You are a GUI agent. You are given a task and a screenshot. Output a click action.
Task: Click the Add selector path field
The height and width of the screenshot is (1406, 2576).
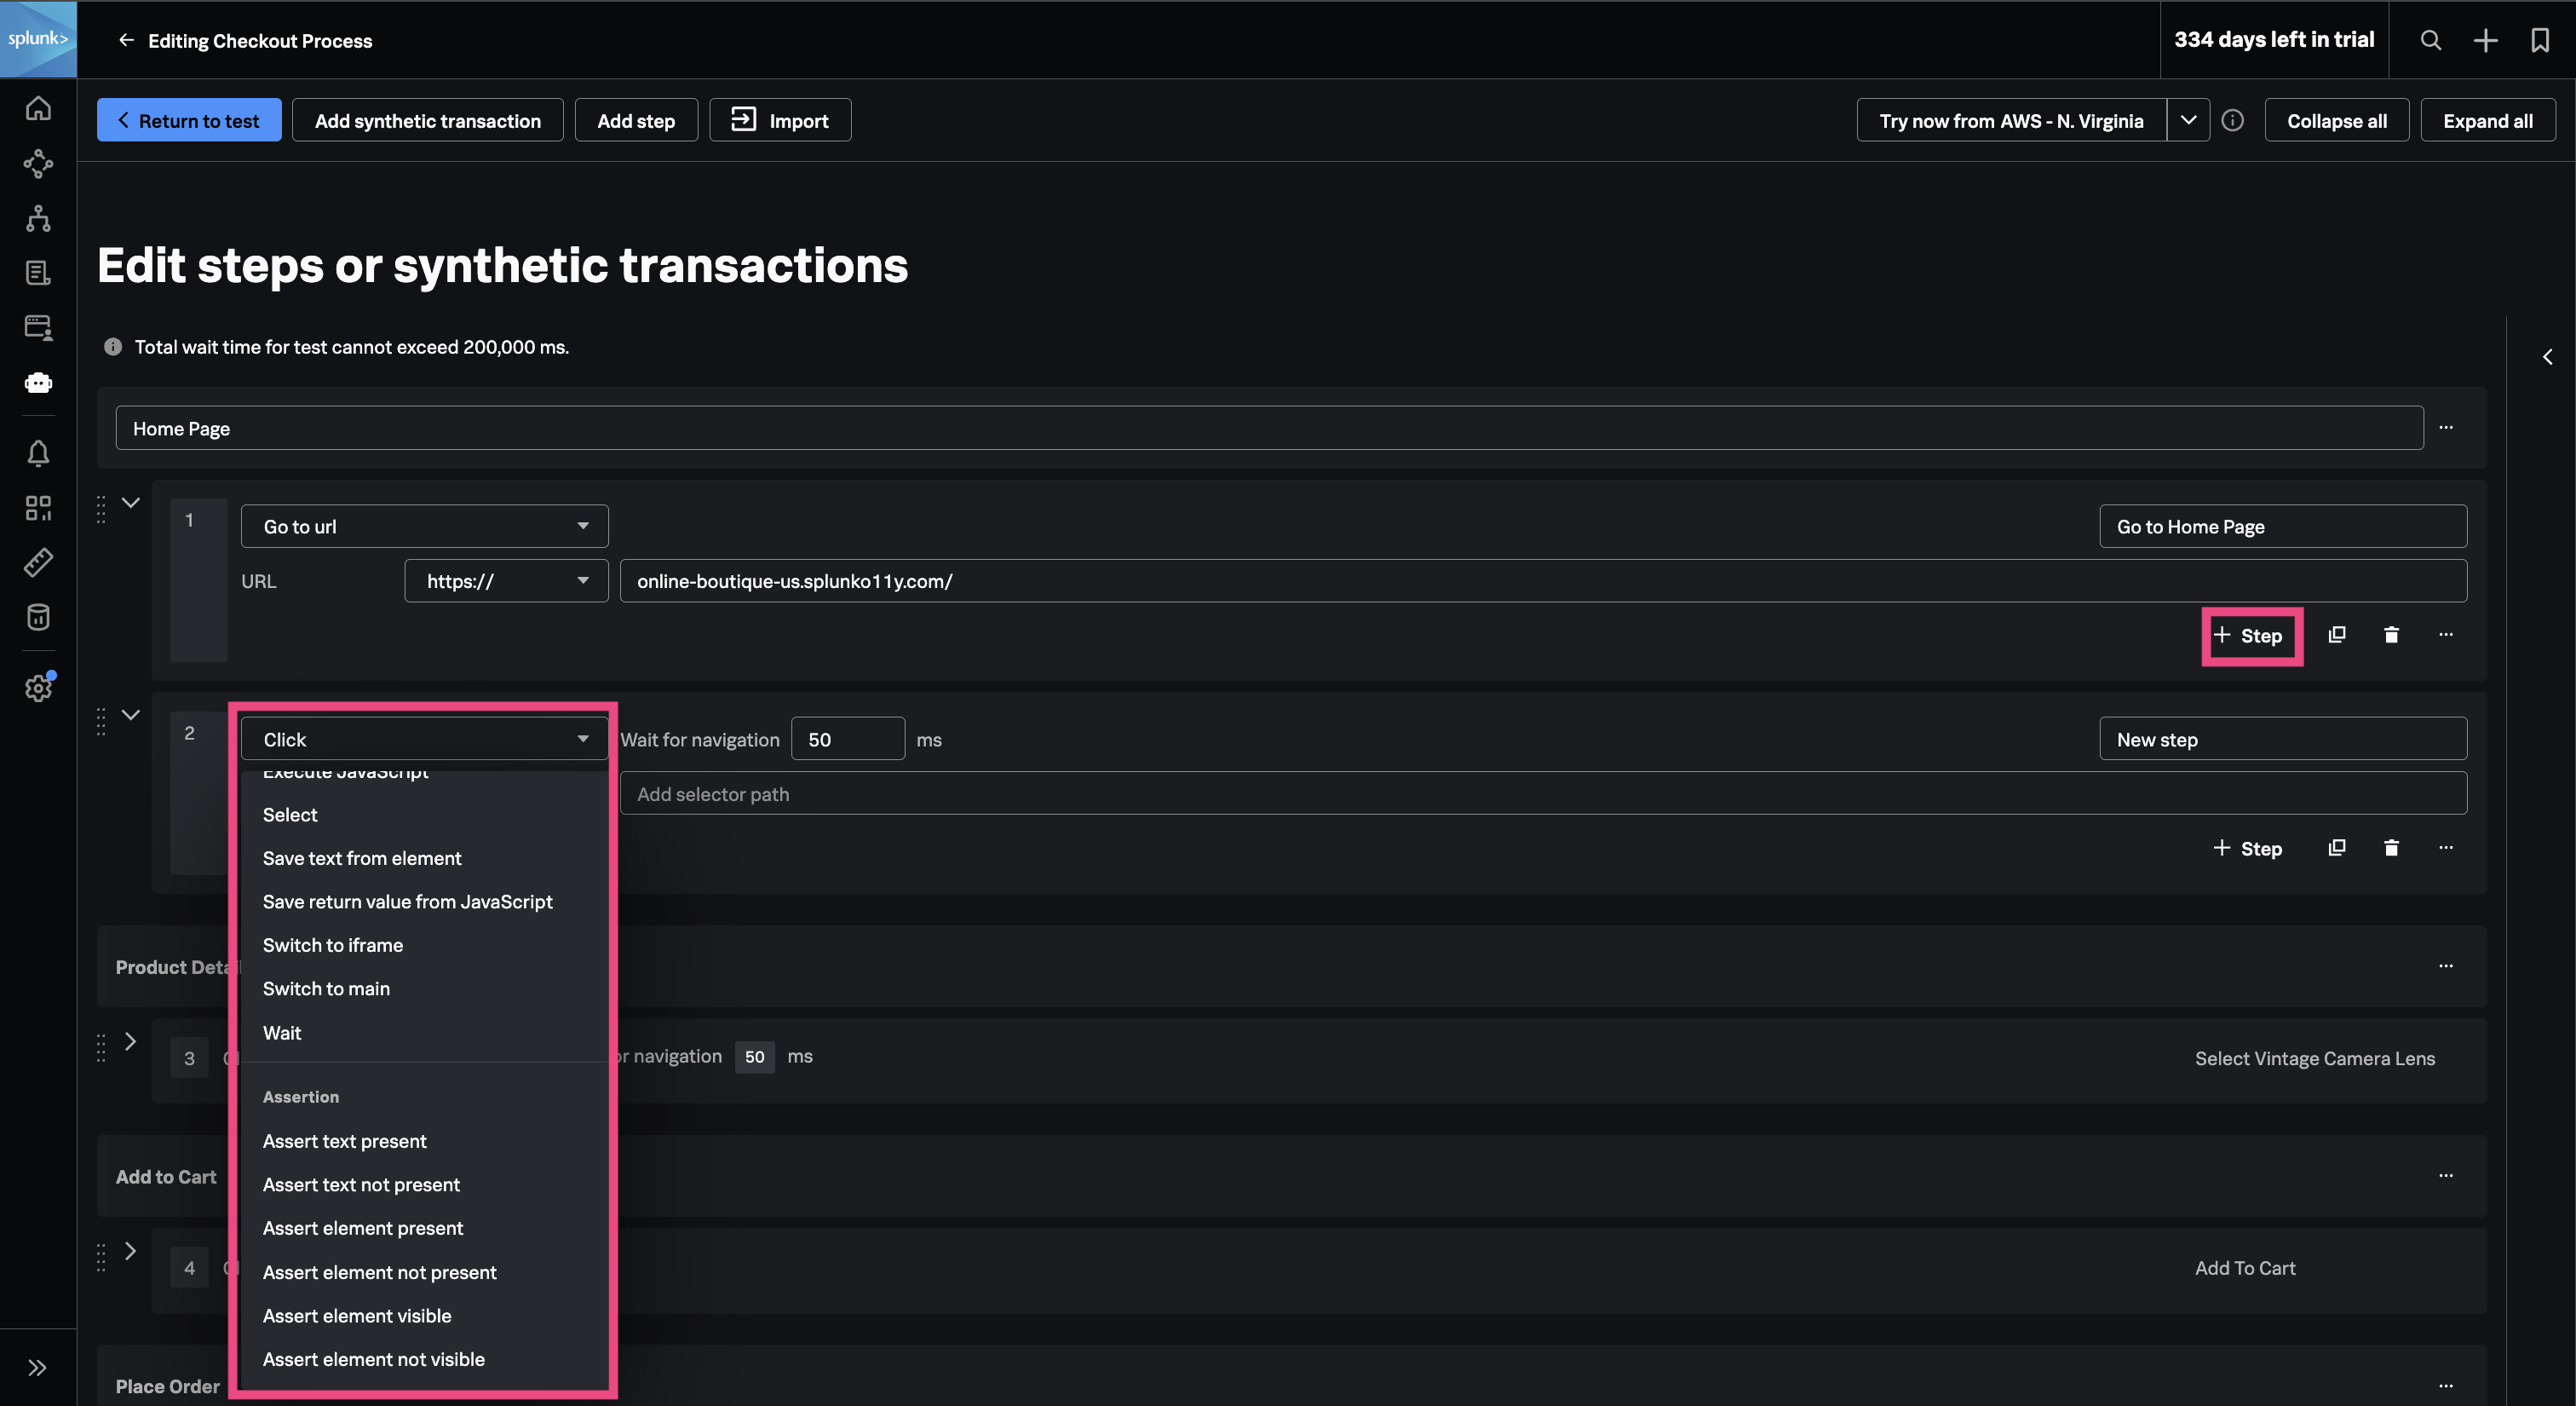coord(1542,794)
